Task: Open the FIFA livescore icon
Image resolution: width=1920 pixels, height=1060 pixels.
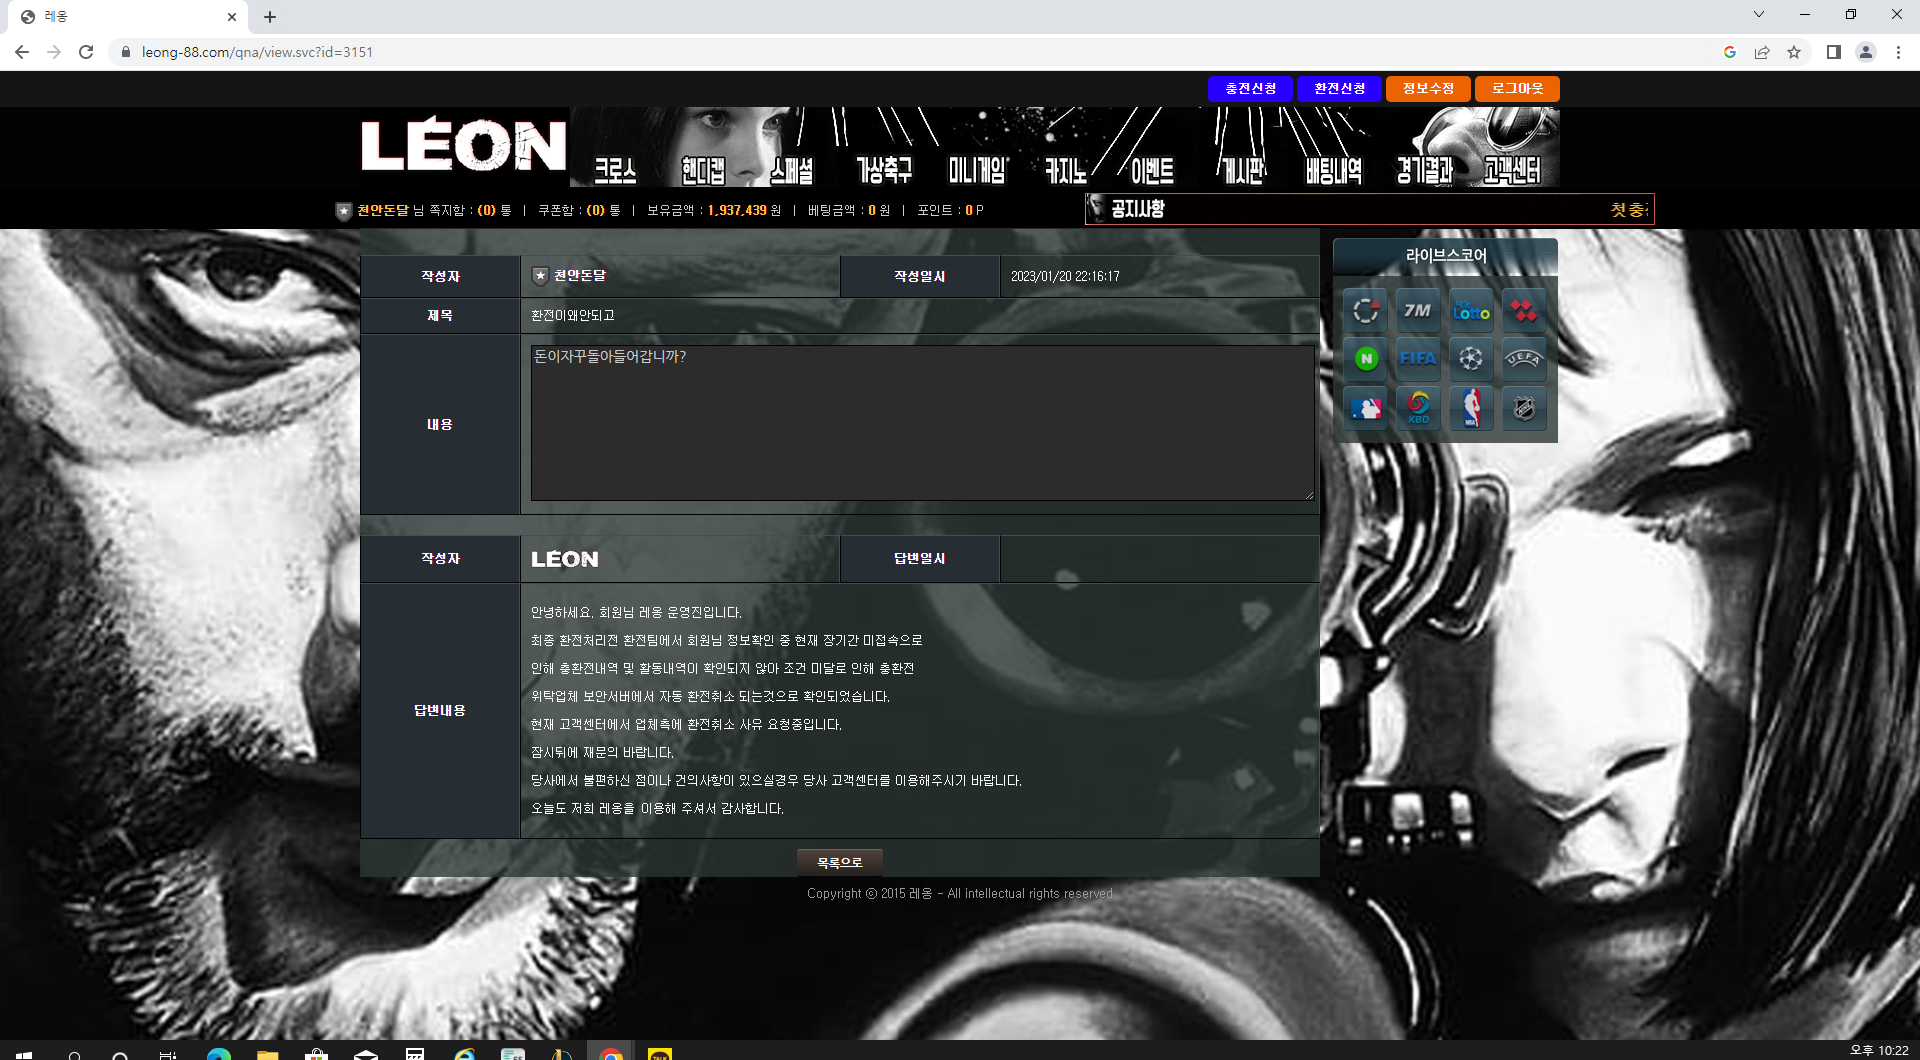Action: 1418,358
